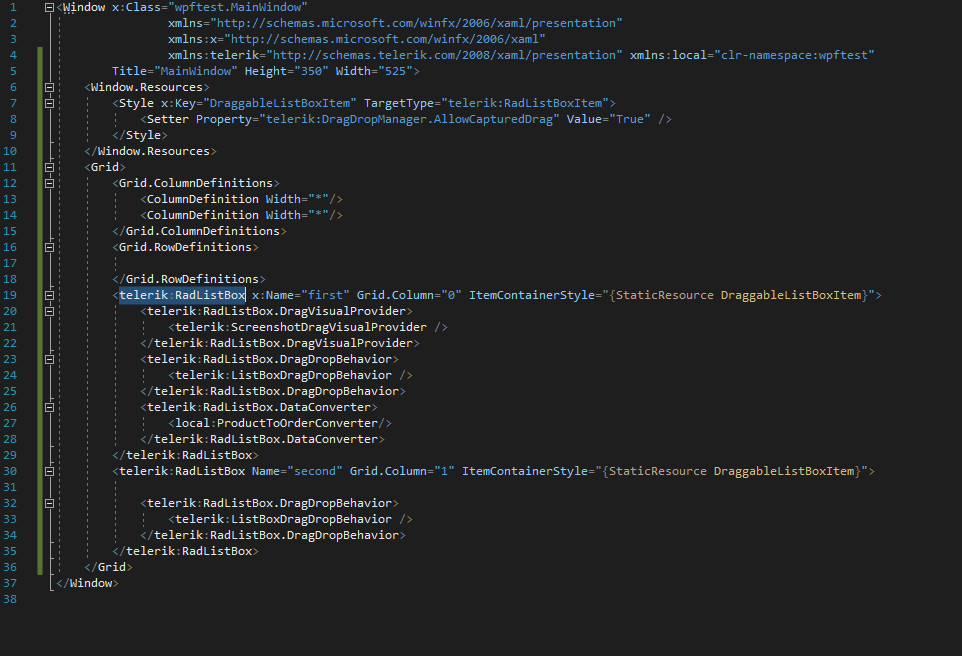Image resolution: width=962 pixels, height=656 pixels.
Task: Click the Title "MainWindow" attribute value
Action: click(x=196, y=71)
